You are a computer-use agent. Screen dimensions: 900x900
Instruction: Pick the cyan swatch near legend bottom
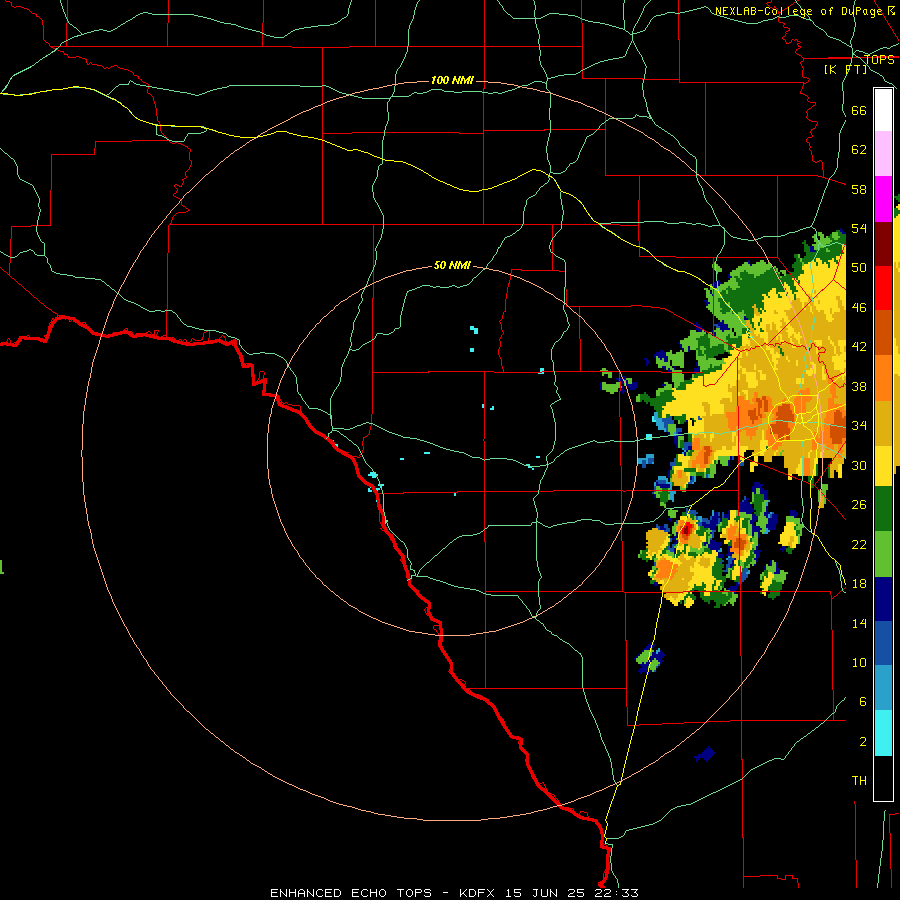883,733
